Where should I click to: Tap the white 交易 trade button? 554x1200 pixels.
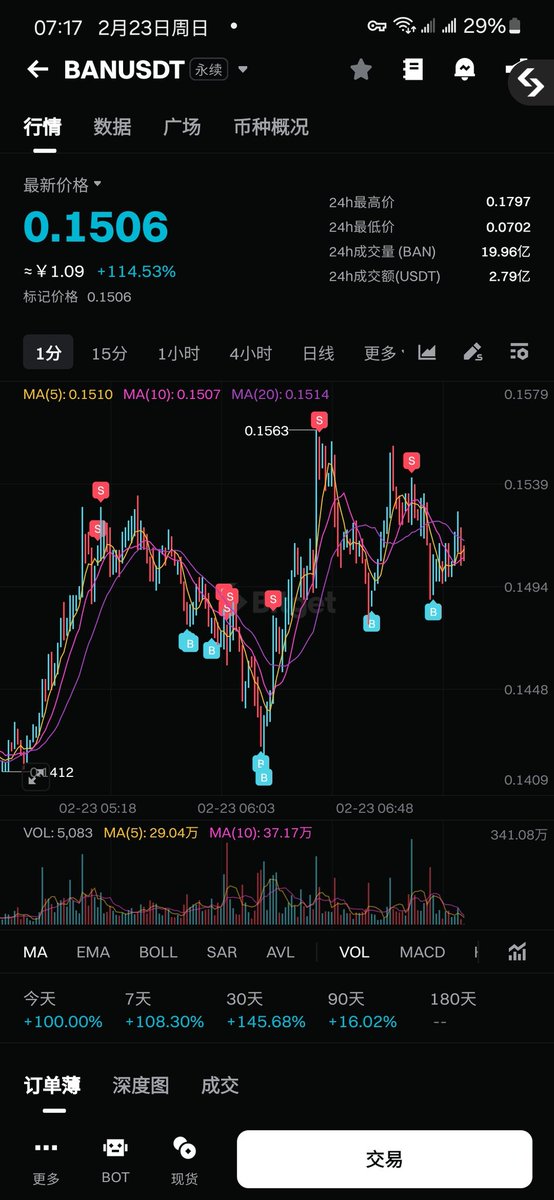(x=384, y=1159)
